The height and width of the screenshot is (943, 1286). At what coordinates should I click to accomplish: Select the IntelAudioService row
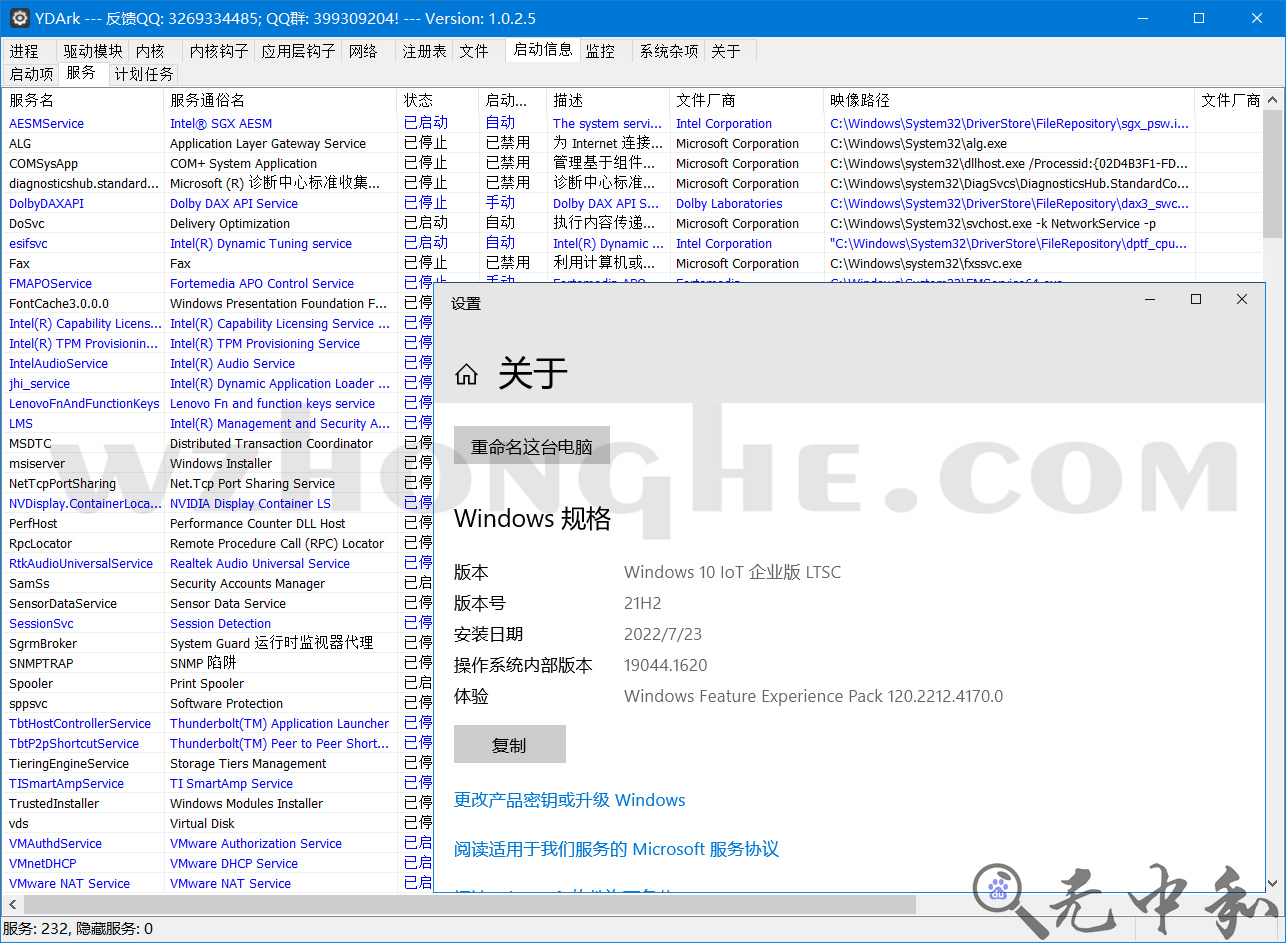coord(218,364)
